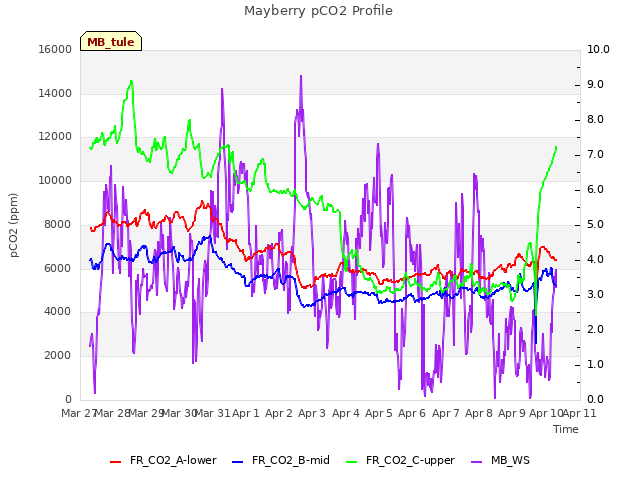
Task: Click the green FR_CO2_C-upper legend swatch
Action: click(x=351, y=462)
